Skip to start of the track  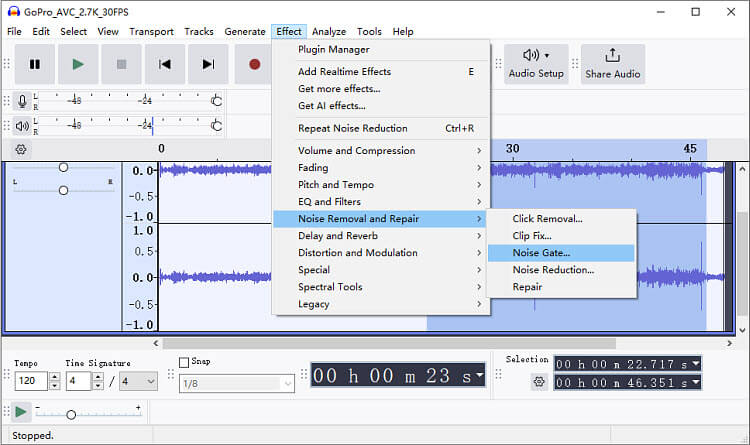tap(165, 64)
